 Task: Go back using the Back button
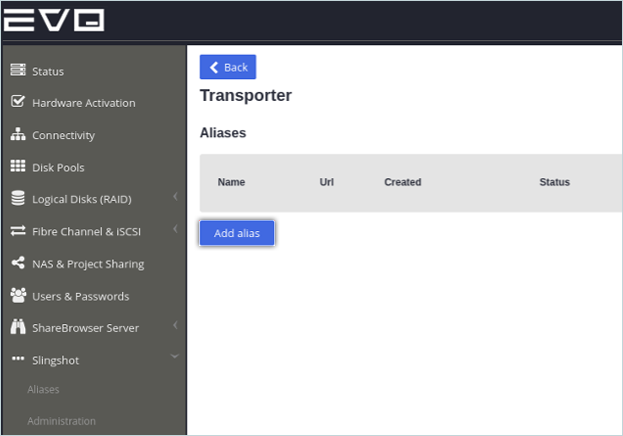[228, 67]
